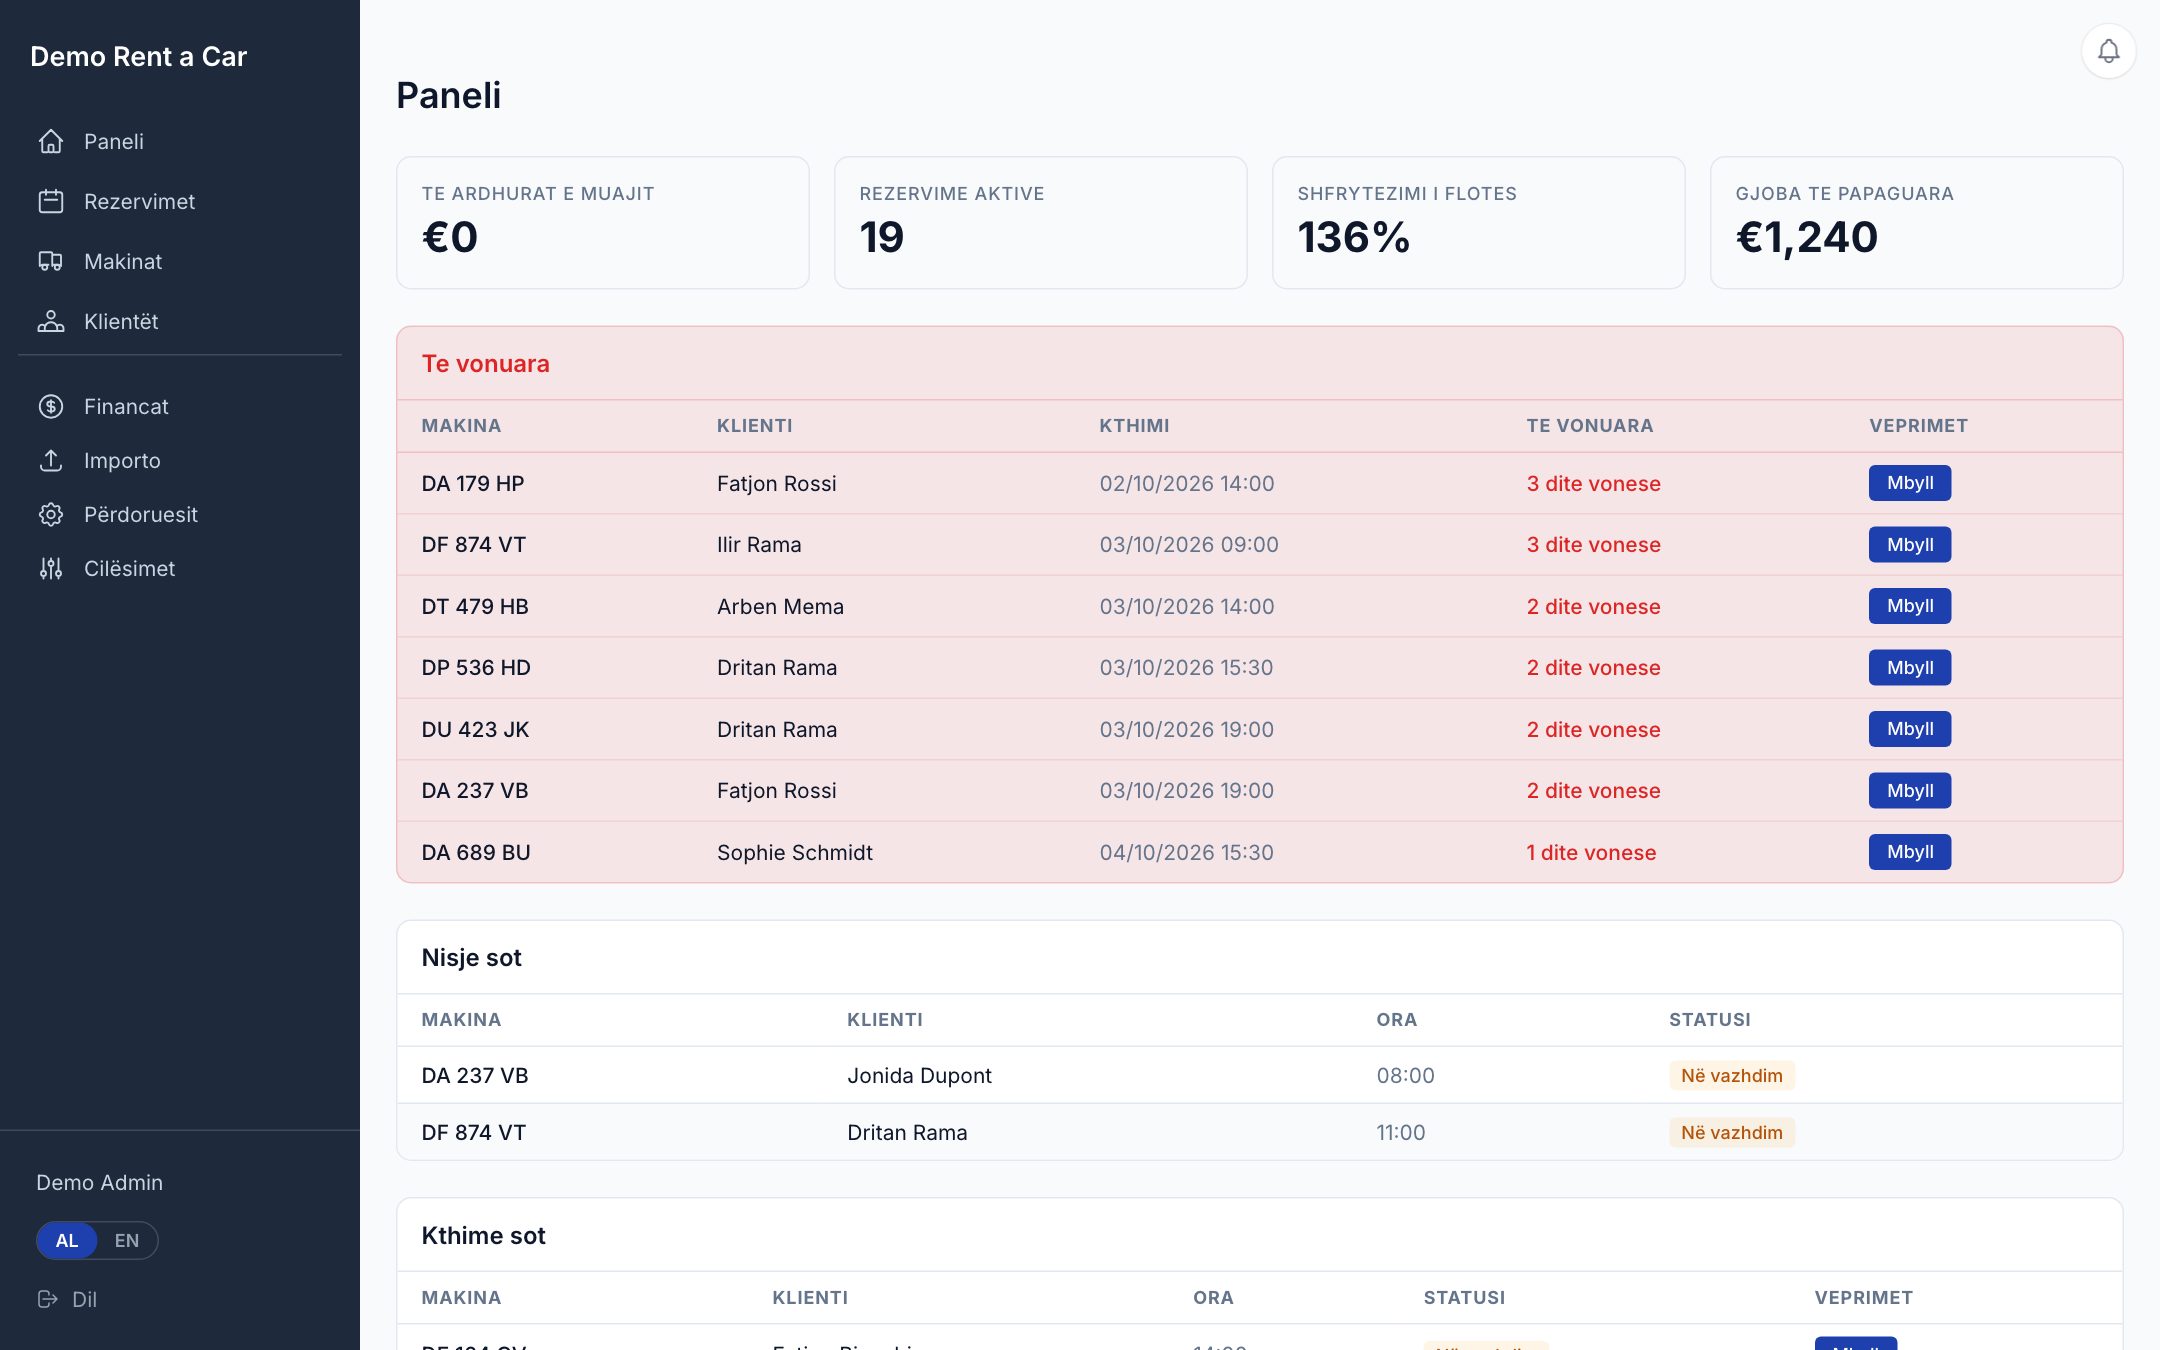Click the Demo Rent a Car title

pyautogui.click(x=138, y=56)
